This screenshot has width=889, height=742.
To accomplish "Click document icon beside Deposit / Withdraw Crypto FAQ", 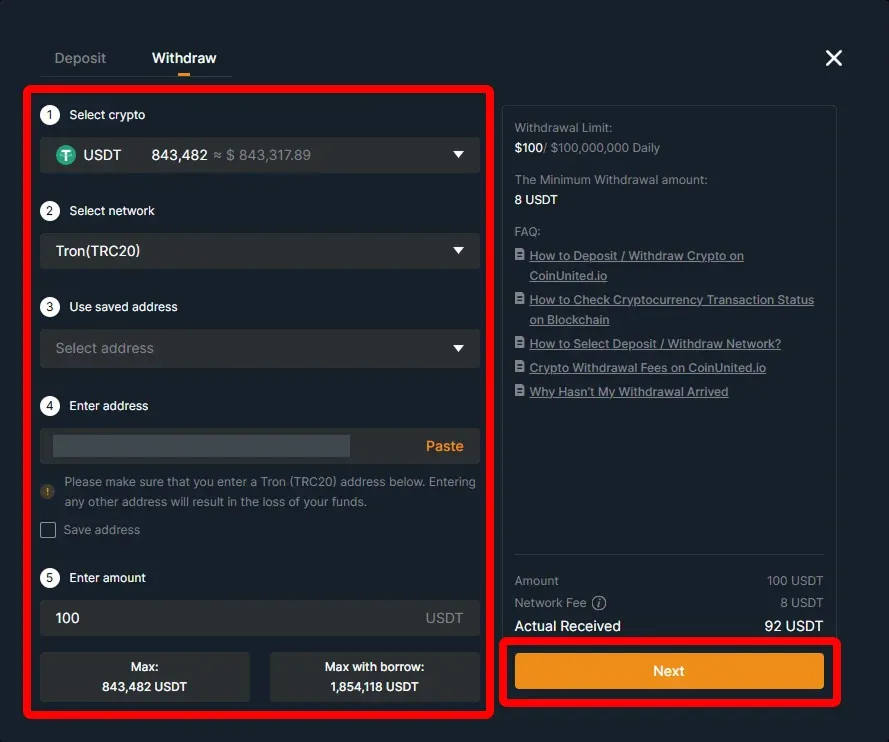I will pyautogui.click(x=519, y=255).
